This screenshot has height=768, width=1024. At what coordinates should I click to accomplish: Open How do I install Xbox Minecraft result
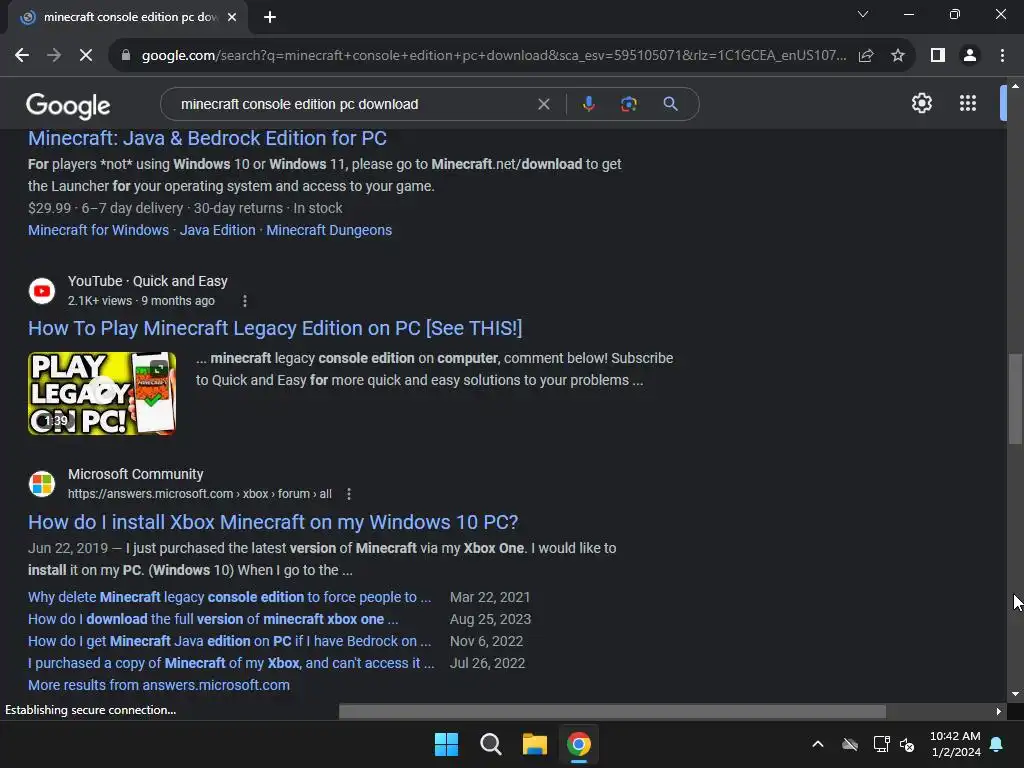(x=273, y=522)
